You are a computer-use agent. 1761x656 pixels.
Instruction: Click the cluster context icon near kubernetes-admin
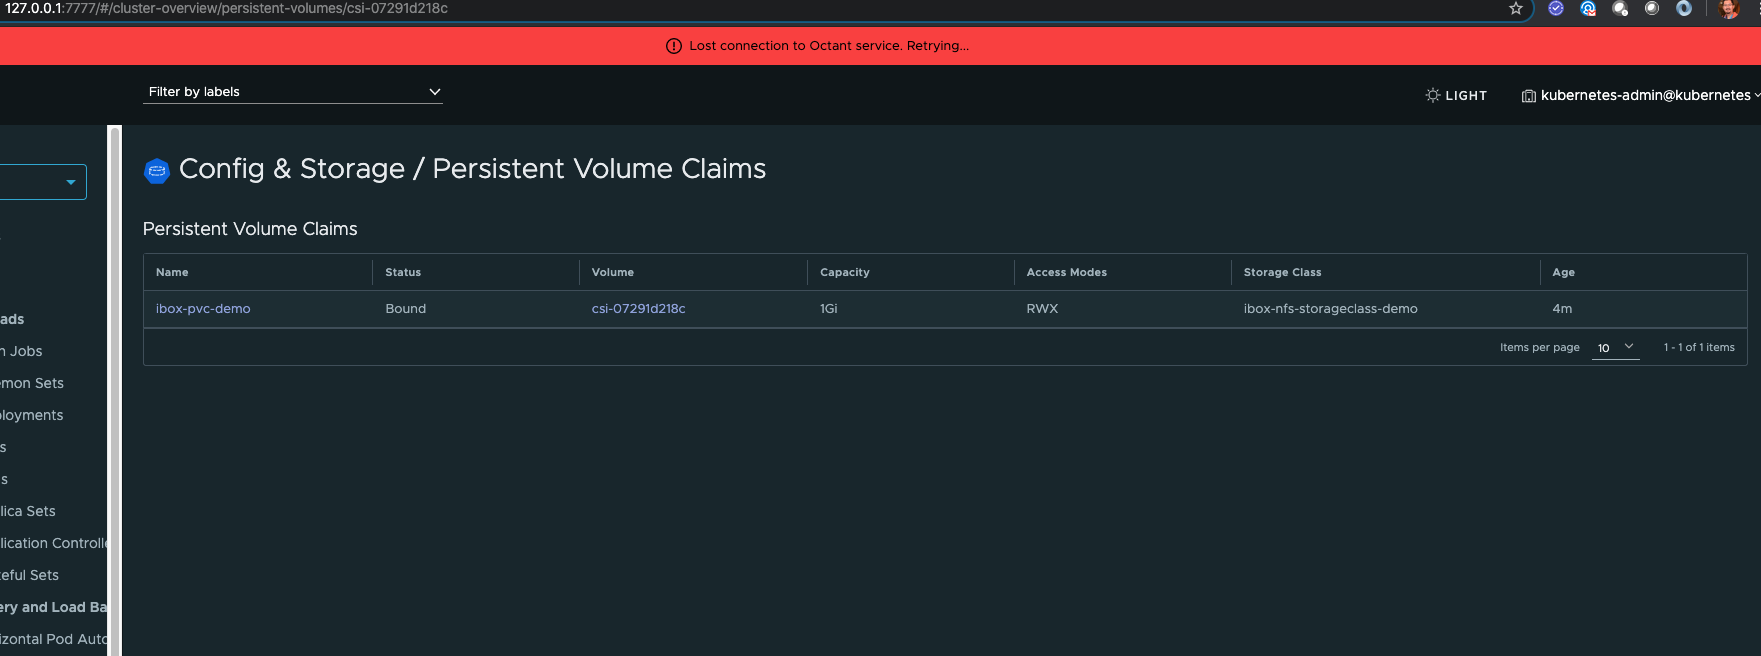point(1529,96)
